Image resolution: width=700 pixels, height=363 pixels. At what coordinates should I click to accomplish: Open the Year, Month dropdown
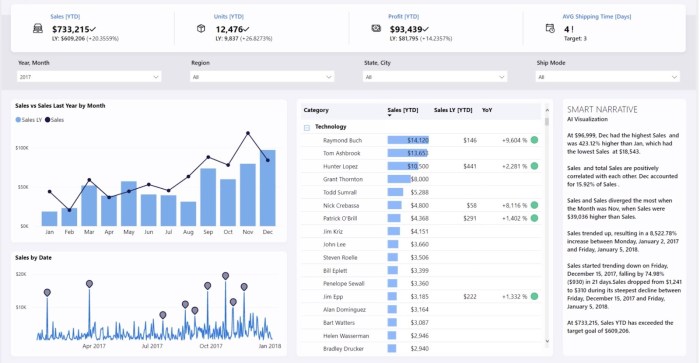[x=89, y=77]
